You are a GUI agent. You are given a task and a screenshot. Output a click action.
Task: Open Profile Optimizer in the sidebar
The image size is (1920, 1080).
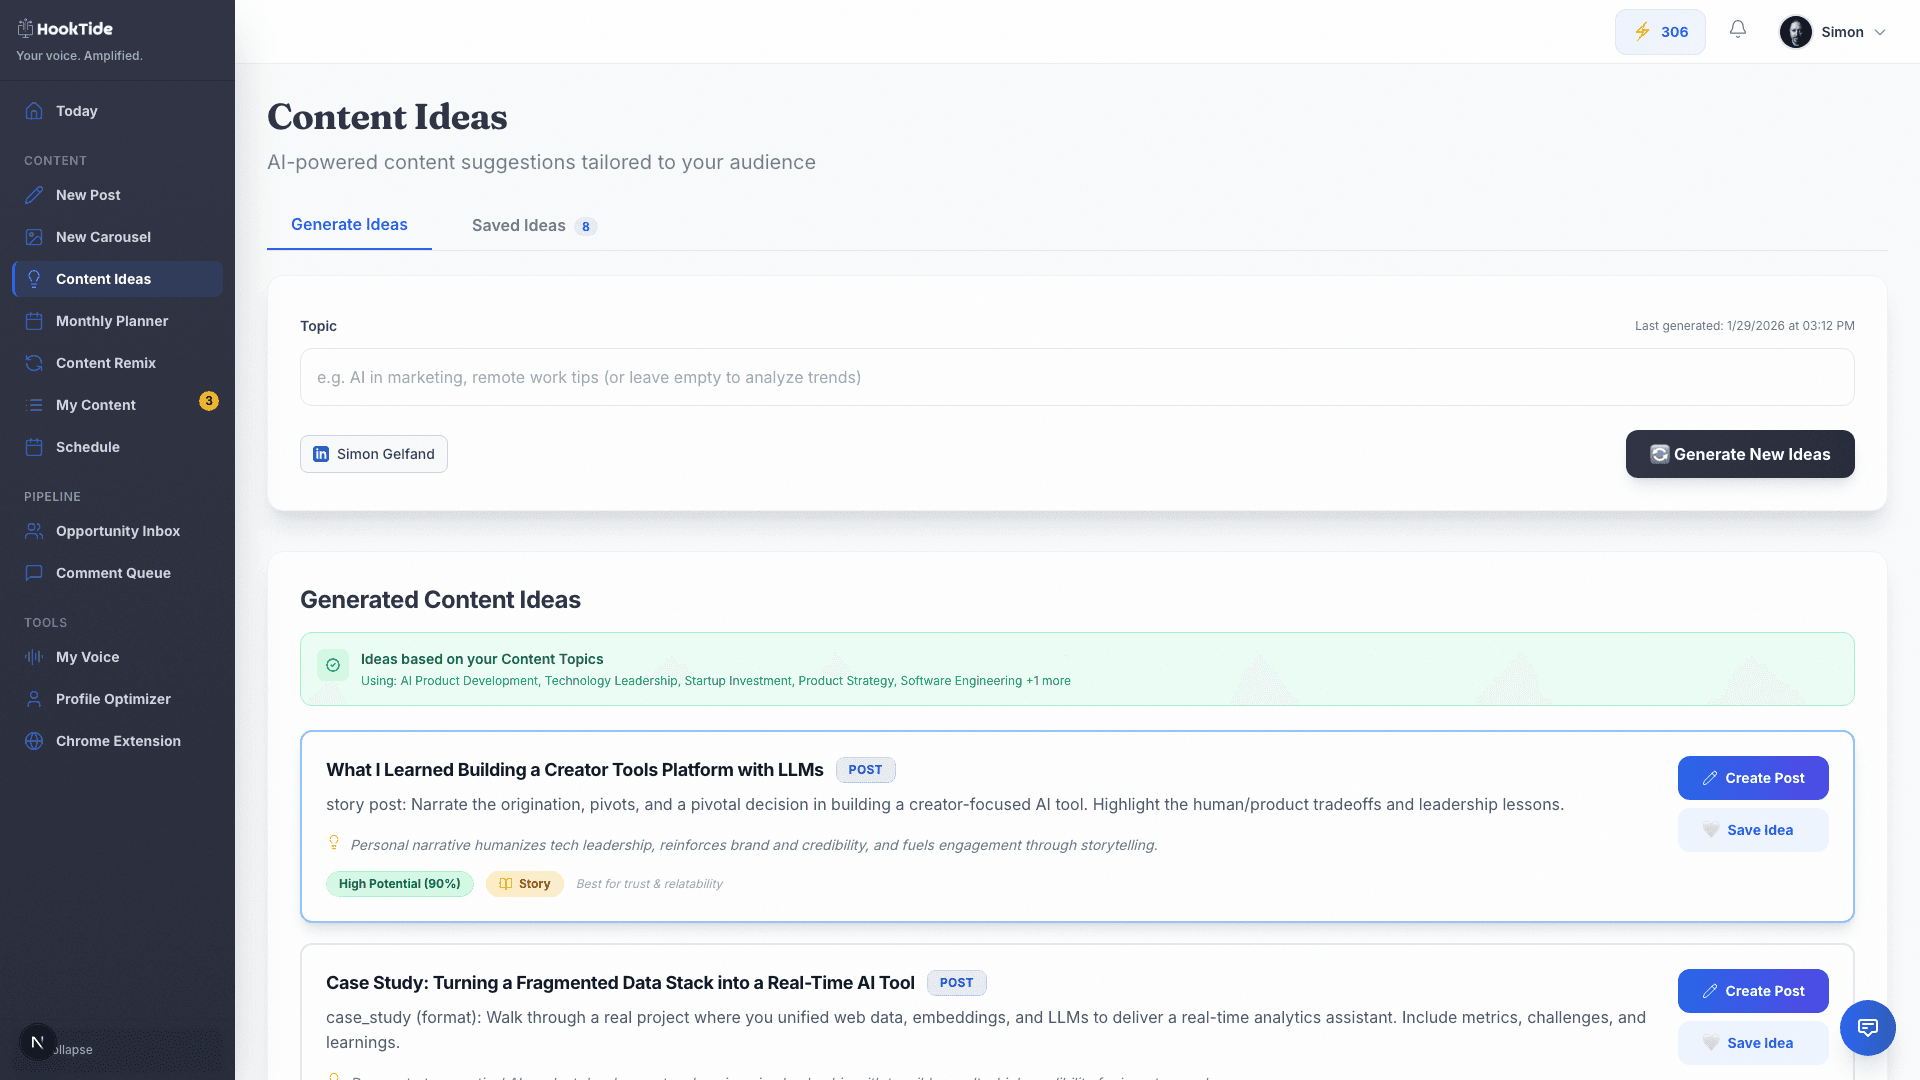tap(117, 699)
